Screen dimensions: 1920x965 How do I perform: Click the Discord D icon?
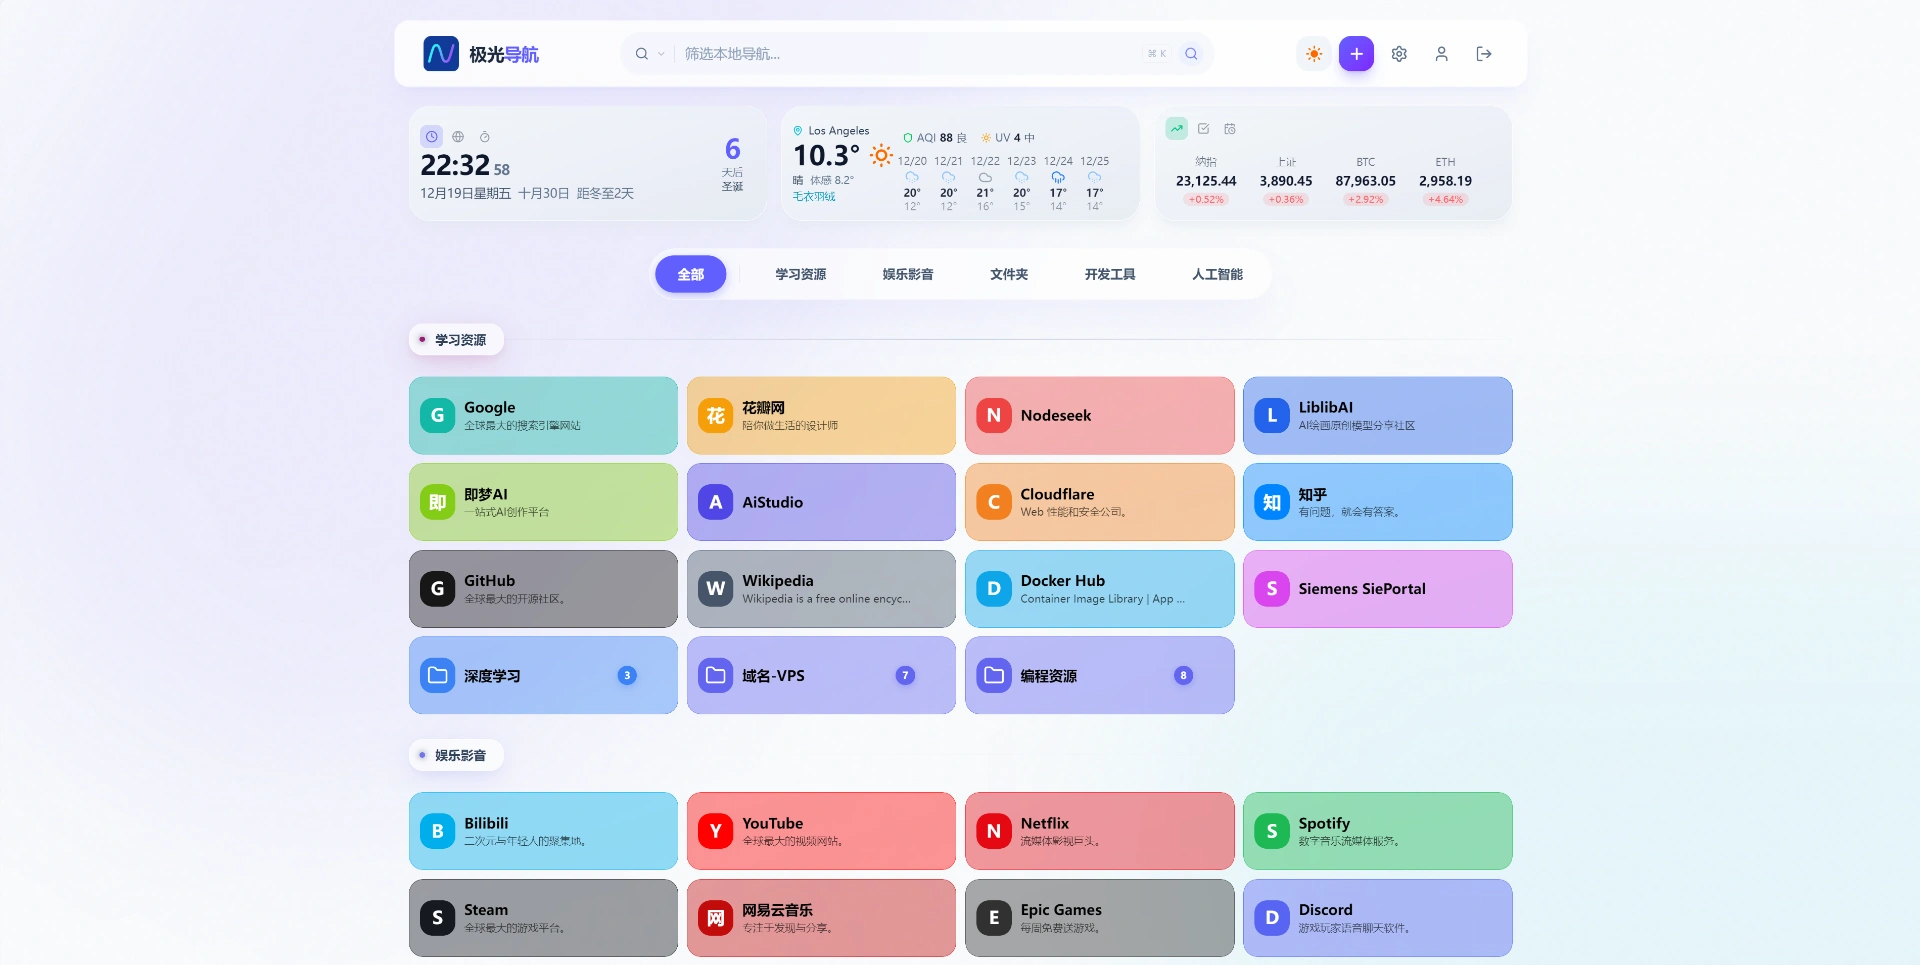pyautogui.click(x=1272, y=918)
